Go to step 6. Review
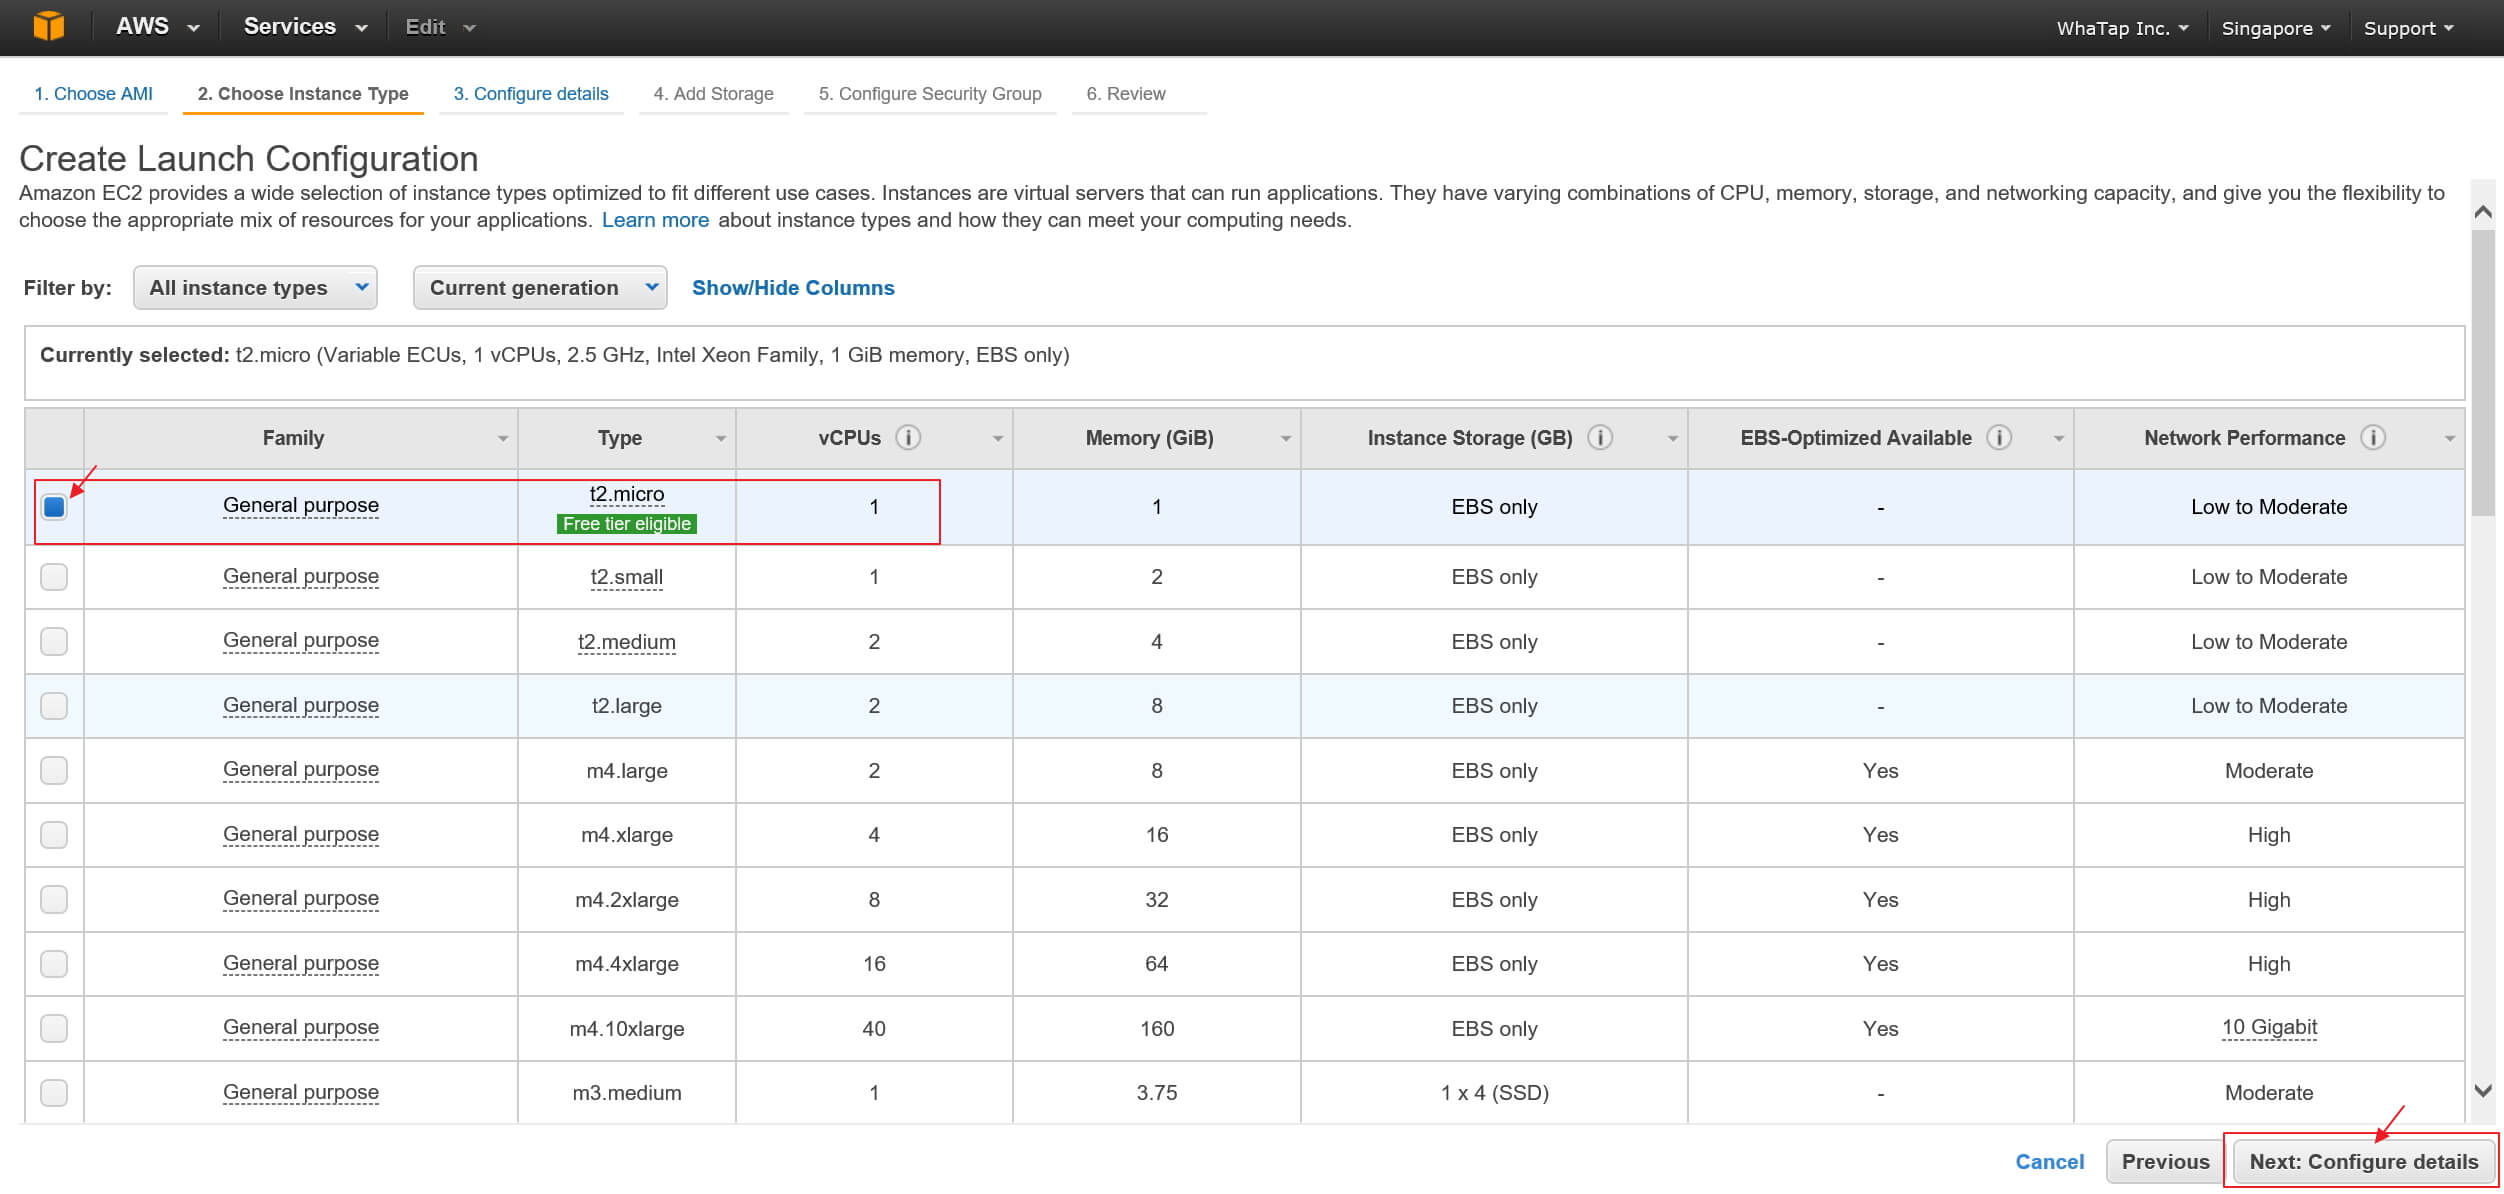 coord(1126,94)
